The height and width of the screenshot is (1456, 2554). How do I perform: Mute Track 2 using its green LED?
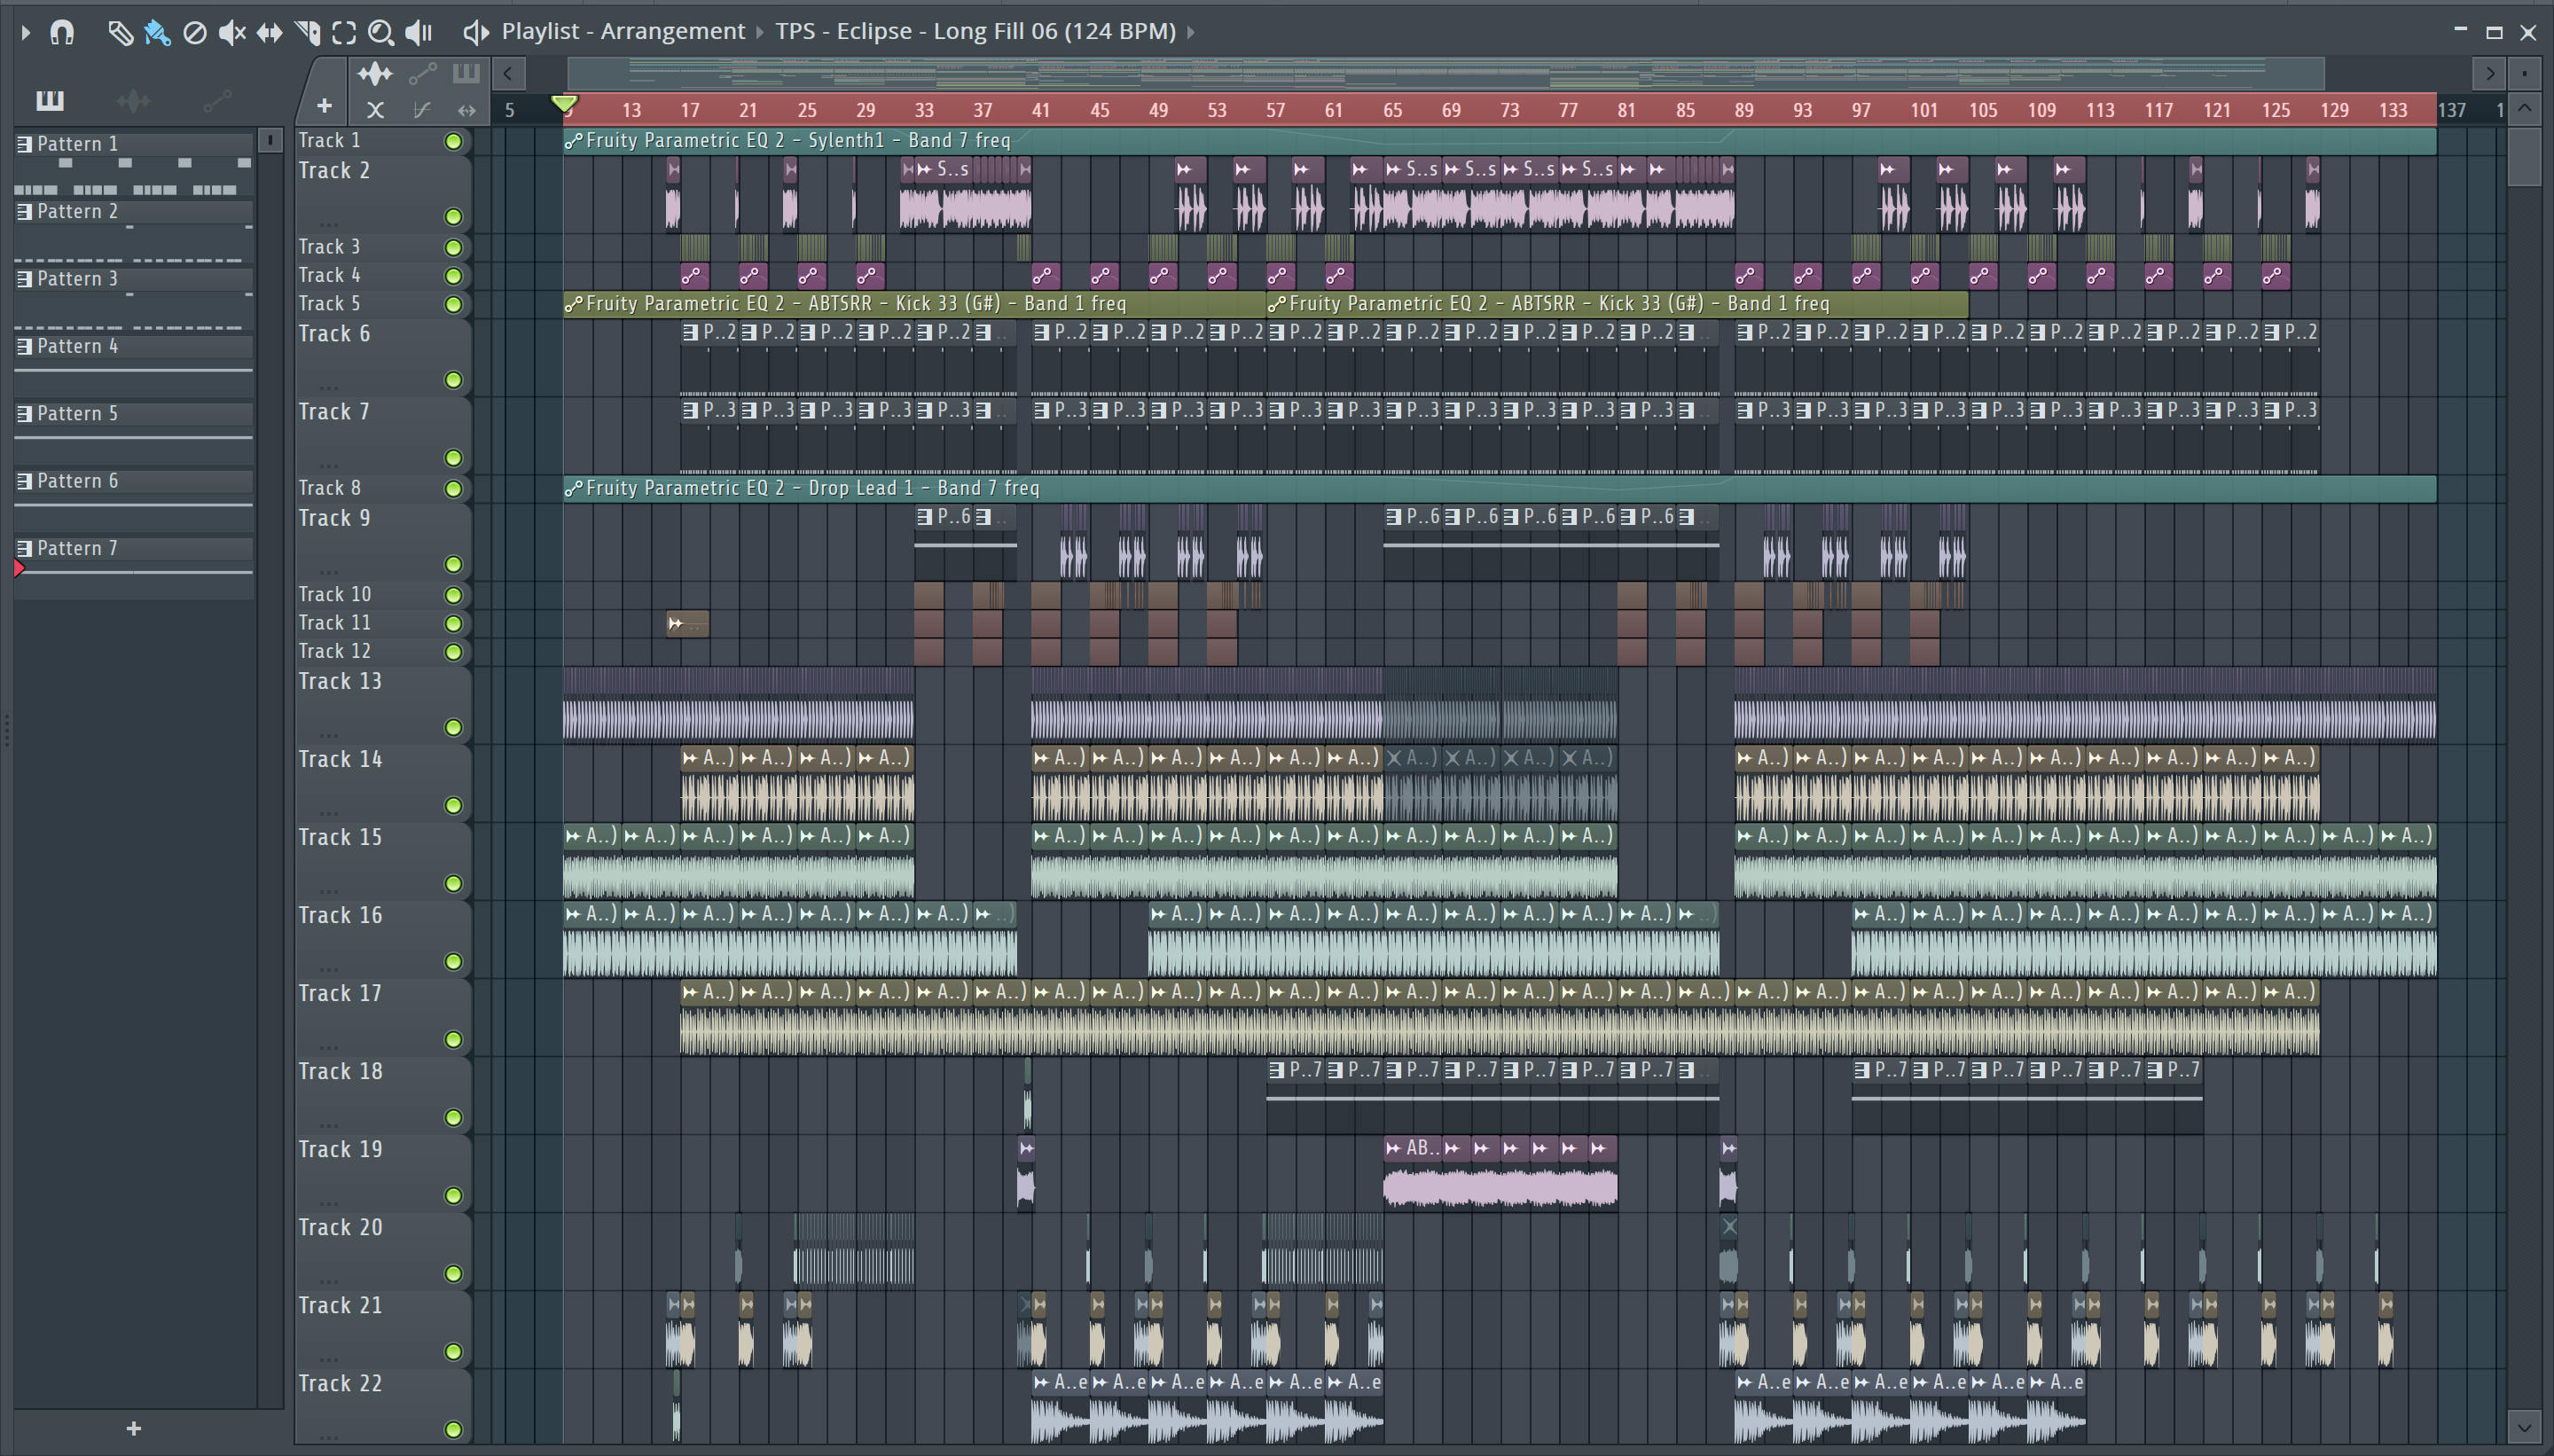click(453, 217)
